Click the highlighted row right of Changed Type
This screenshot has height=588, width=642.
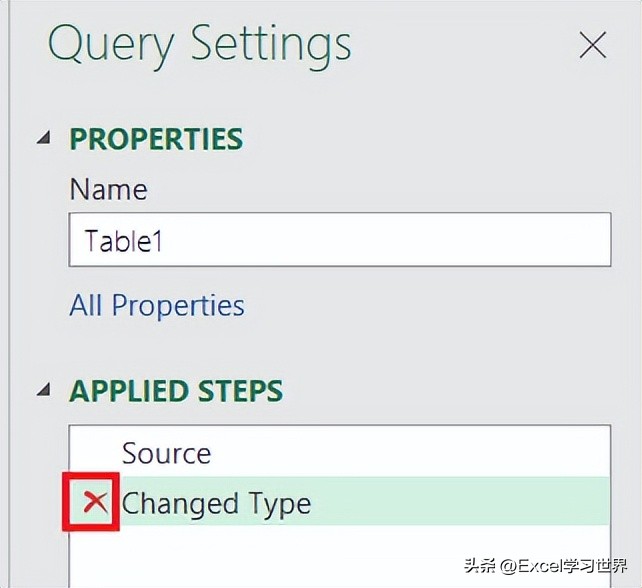coord(461,501)
